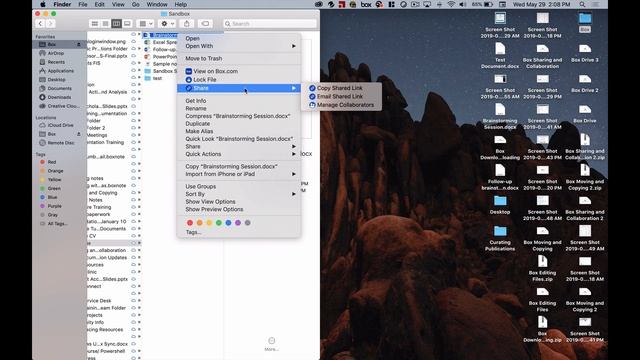Select Remote Disc under Locations

coord(61,143)
